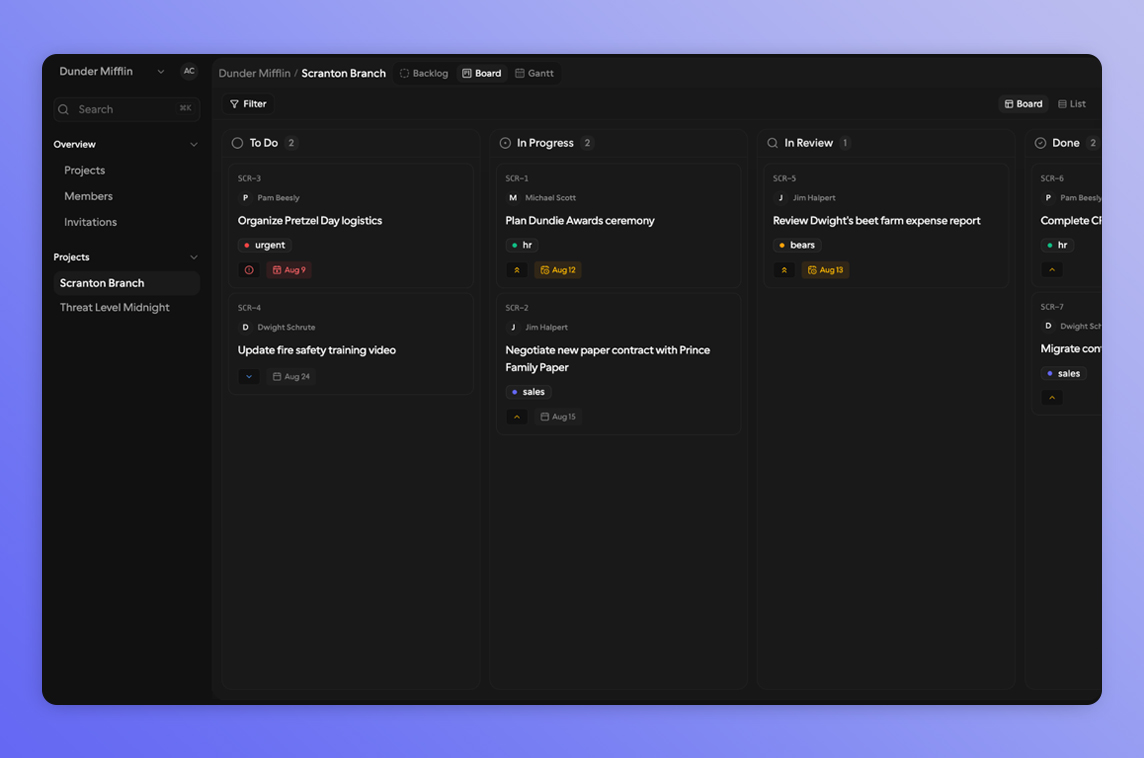This screenshot has height=758, width=1144.
Task: Open the Dunder Mifflin workspace dropdown
Action: (112, 71)
